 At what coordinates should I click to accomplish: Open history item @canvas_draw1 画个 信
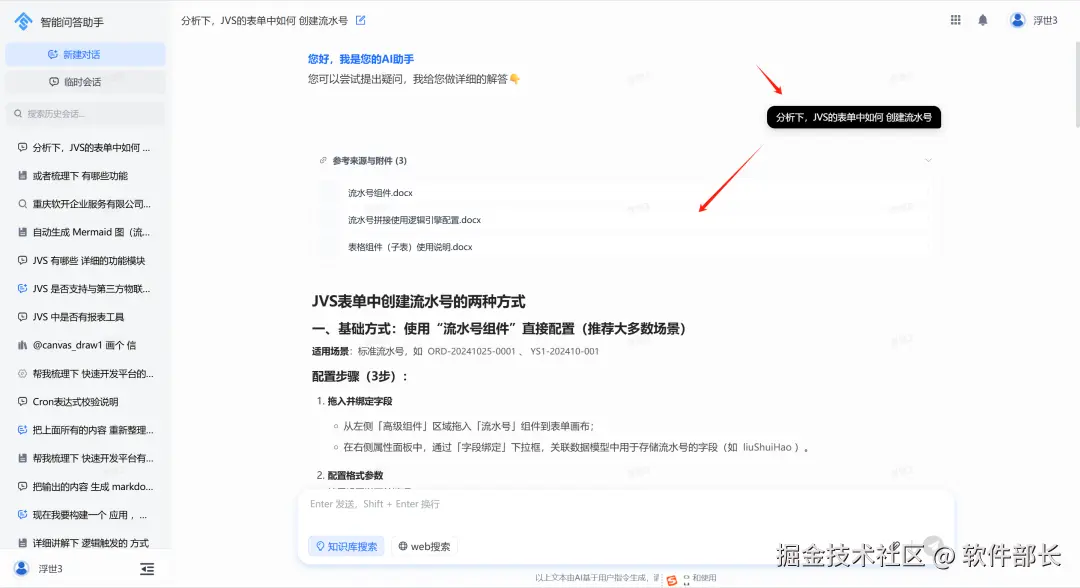84,345
